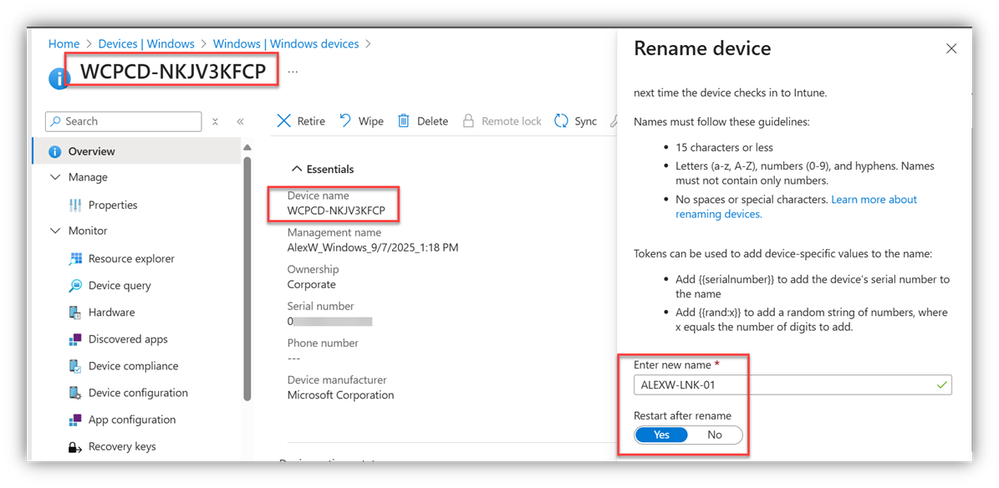Click the blue info icon beside device title
999x488 pixels.
coord(59,79)
